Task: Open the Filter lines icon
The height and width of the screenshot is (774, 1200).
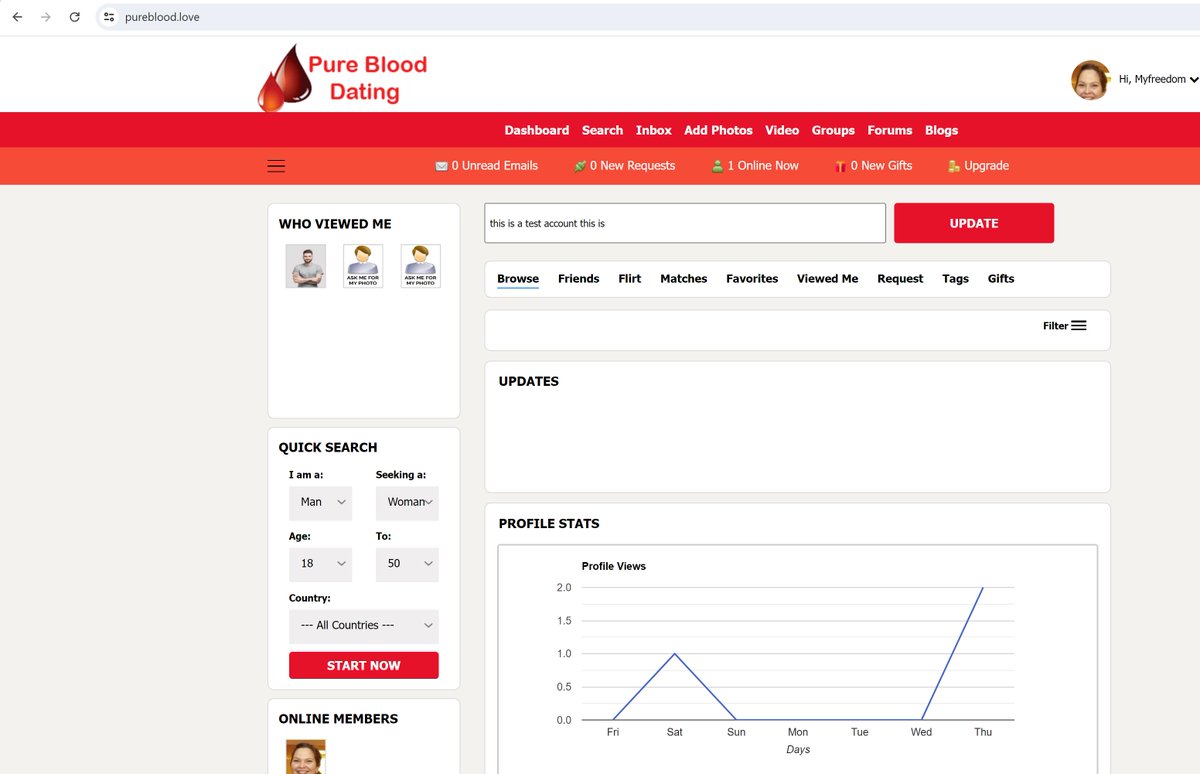Action: pos(1079,325)
